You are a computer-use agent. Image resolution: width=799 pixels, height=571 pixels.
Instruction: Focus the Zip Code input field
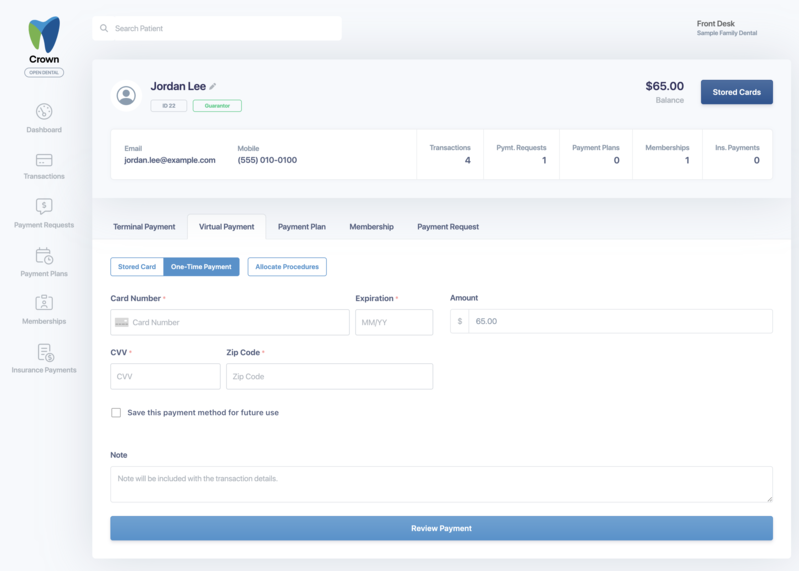pos(330,376)
